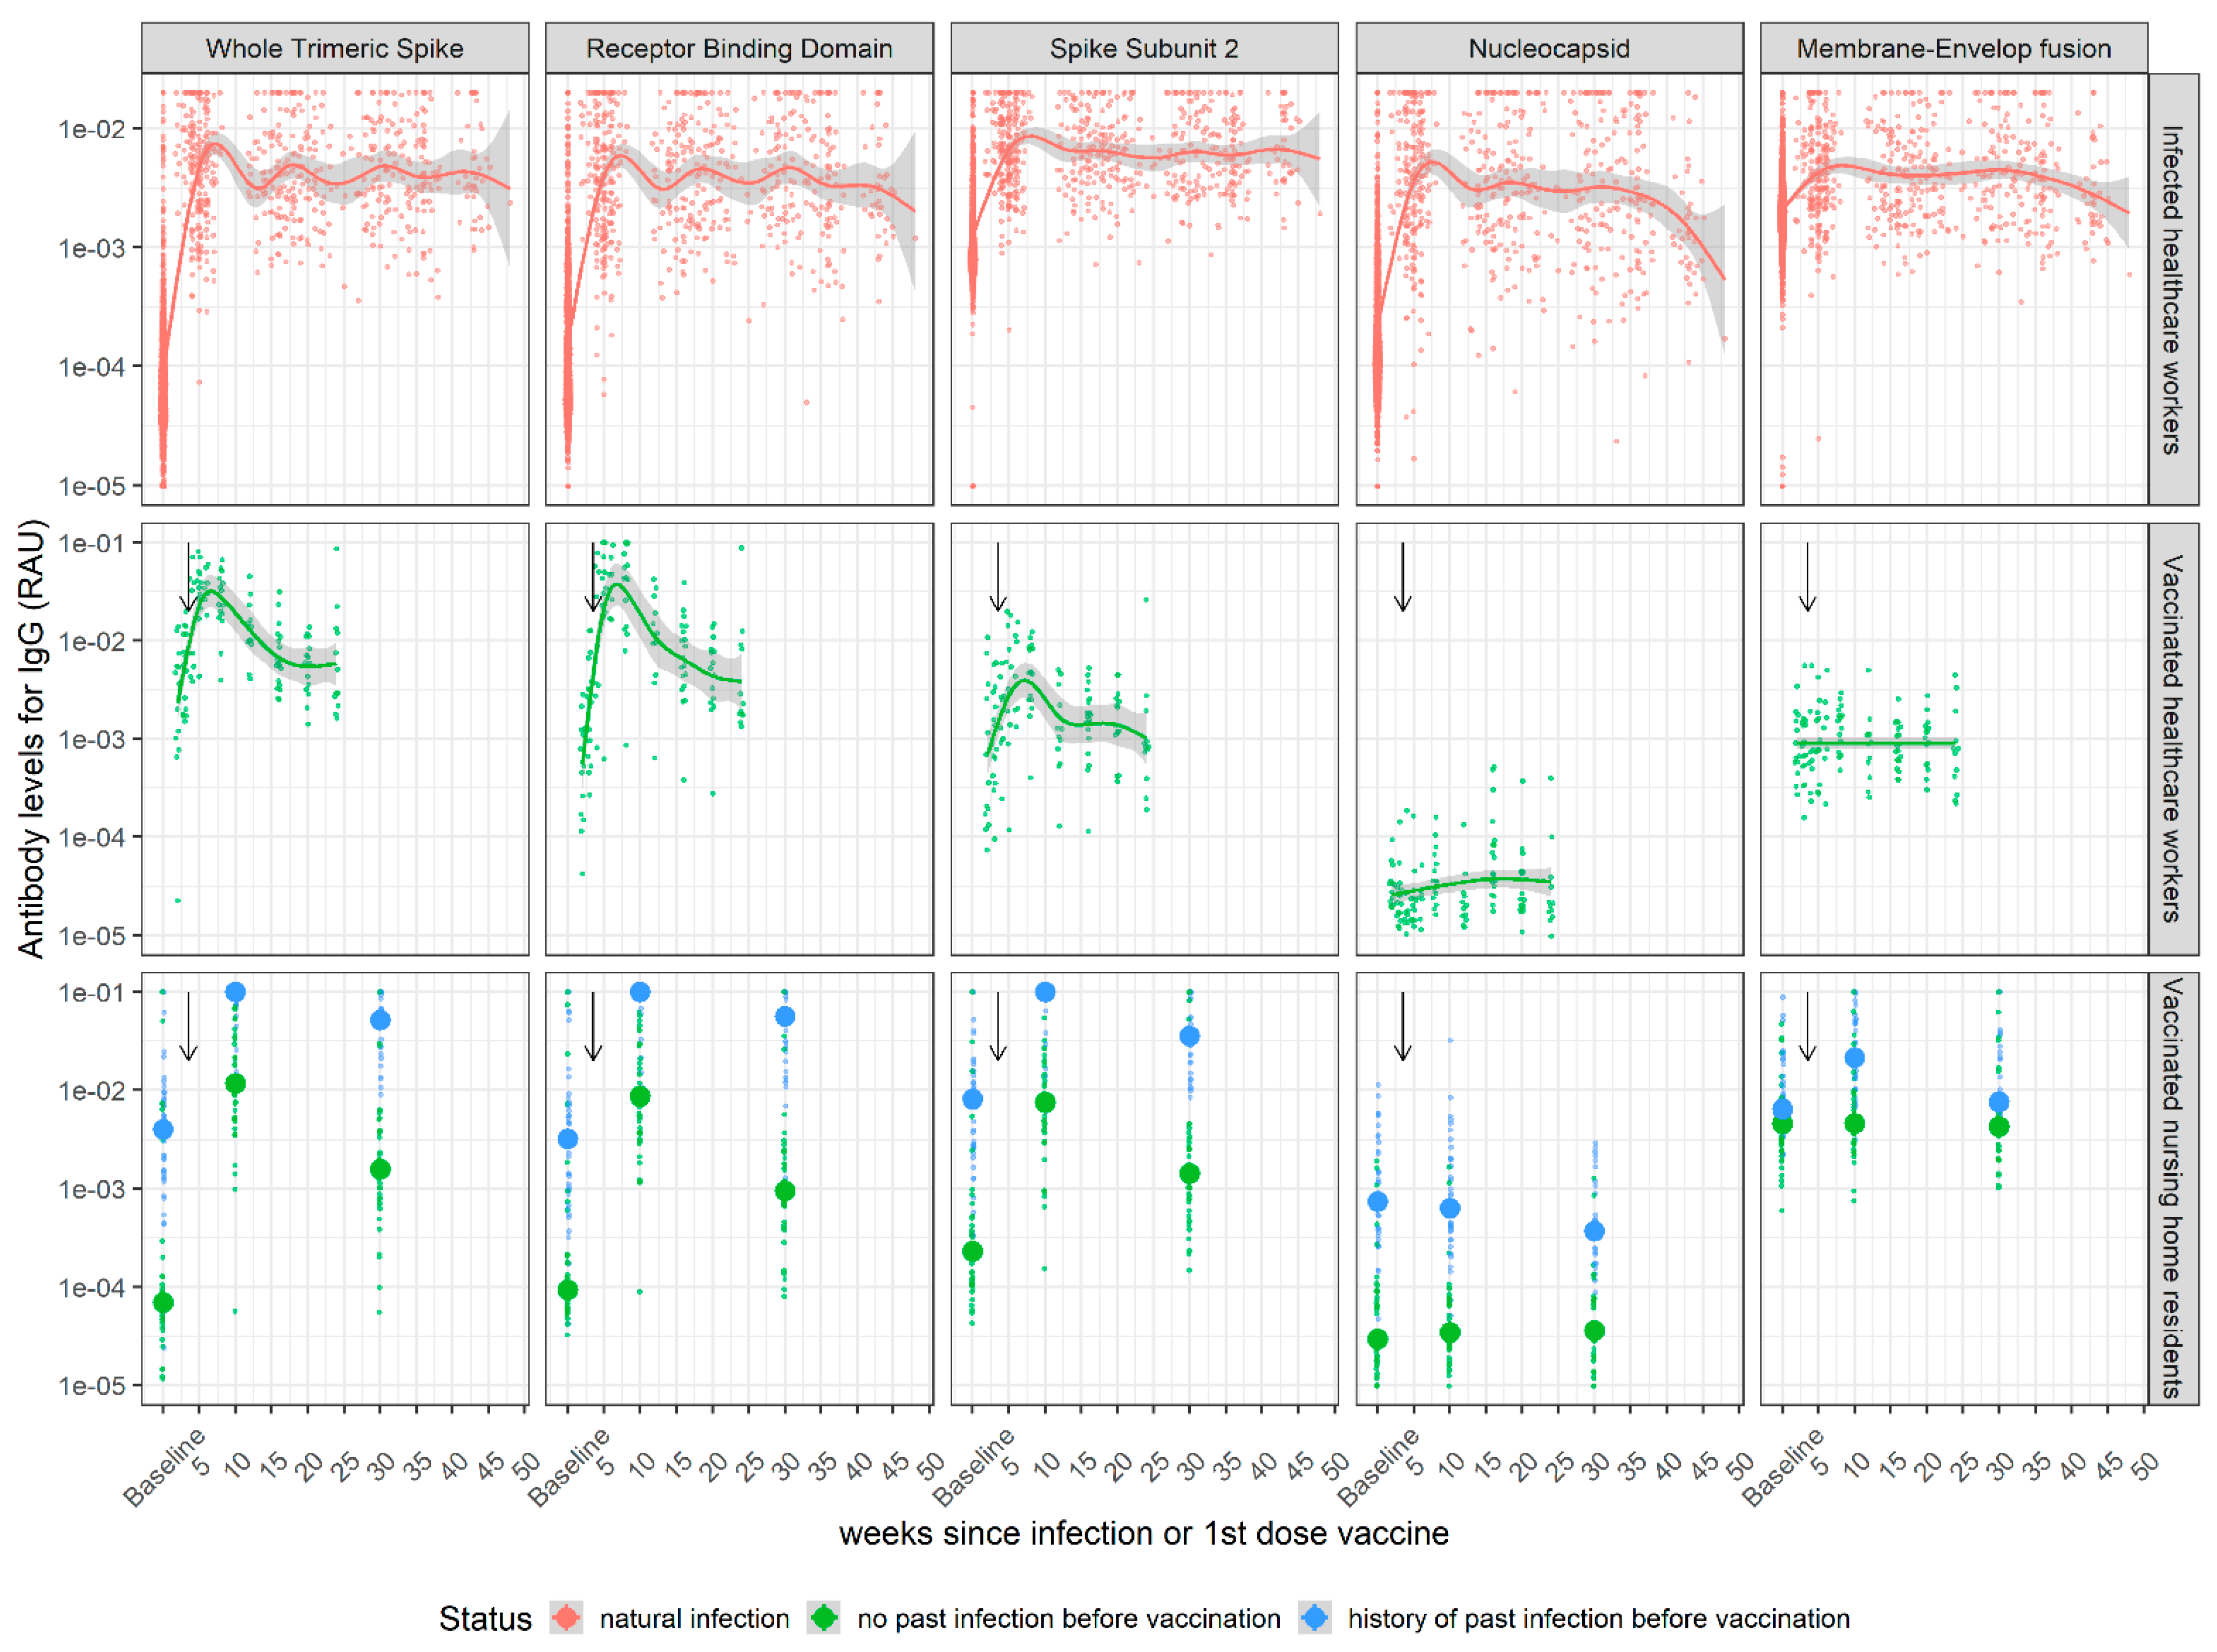2217x1652 pixels.
Task: Select the Spike Subunit 2 panel header
Action: point(1143,48)
